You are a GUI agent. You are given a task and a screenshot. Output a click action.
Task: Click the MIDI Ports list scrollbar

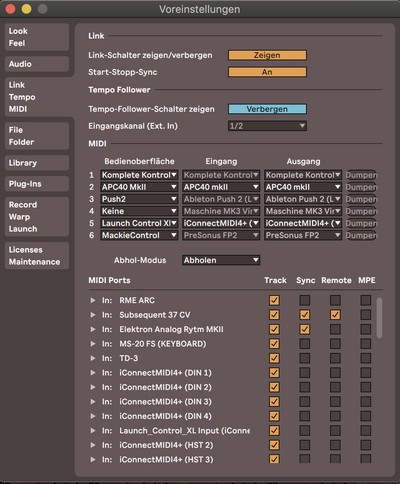point(379,318)
